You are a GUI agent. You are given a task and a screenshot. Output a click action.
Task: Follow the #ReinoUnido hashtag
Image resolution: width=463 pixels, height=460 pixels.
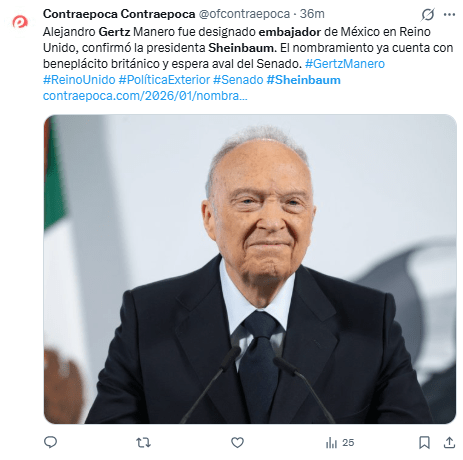[x=79, y=80]
